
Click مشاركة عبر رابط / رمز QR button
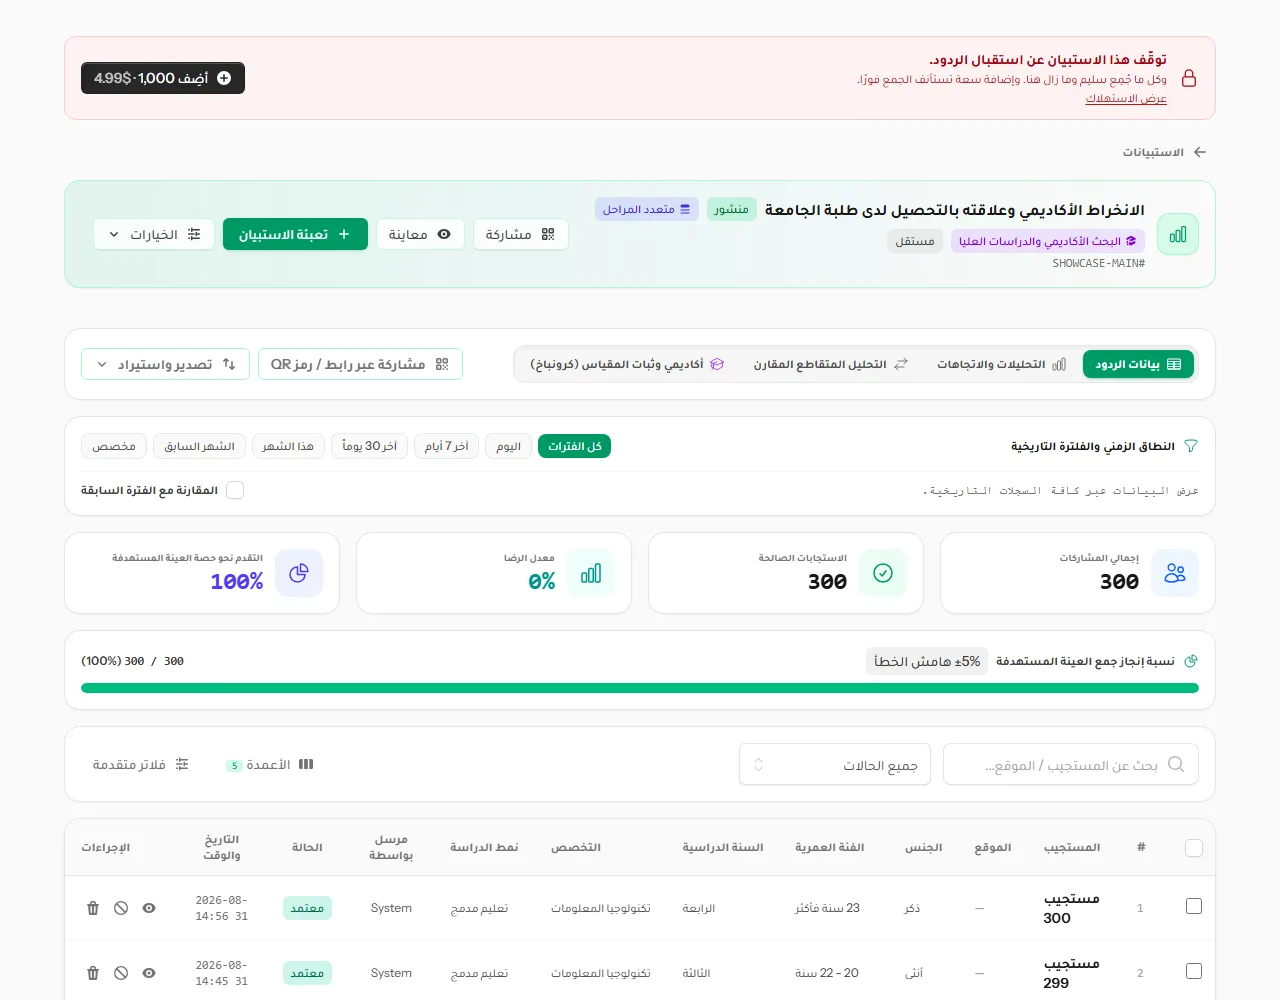coord(360,364)
